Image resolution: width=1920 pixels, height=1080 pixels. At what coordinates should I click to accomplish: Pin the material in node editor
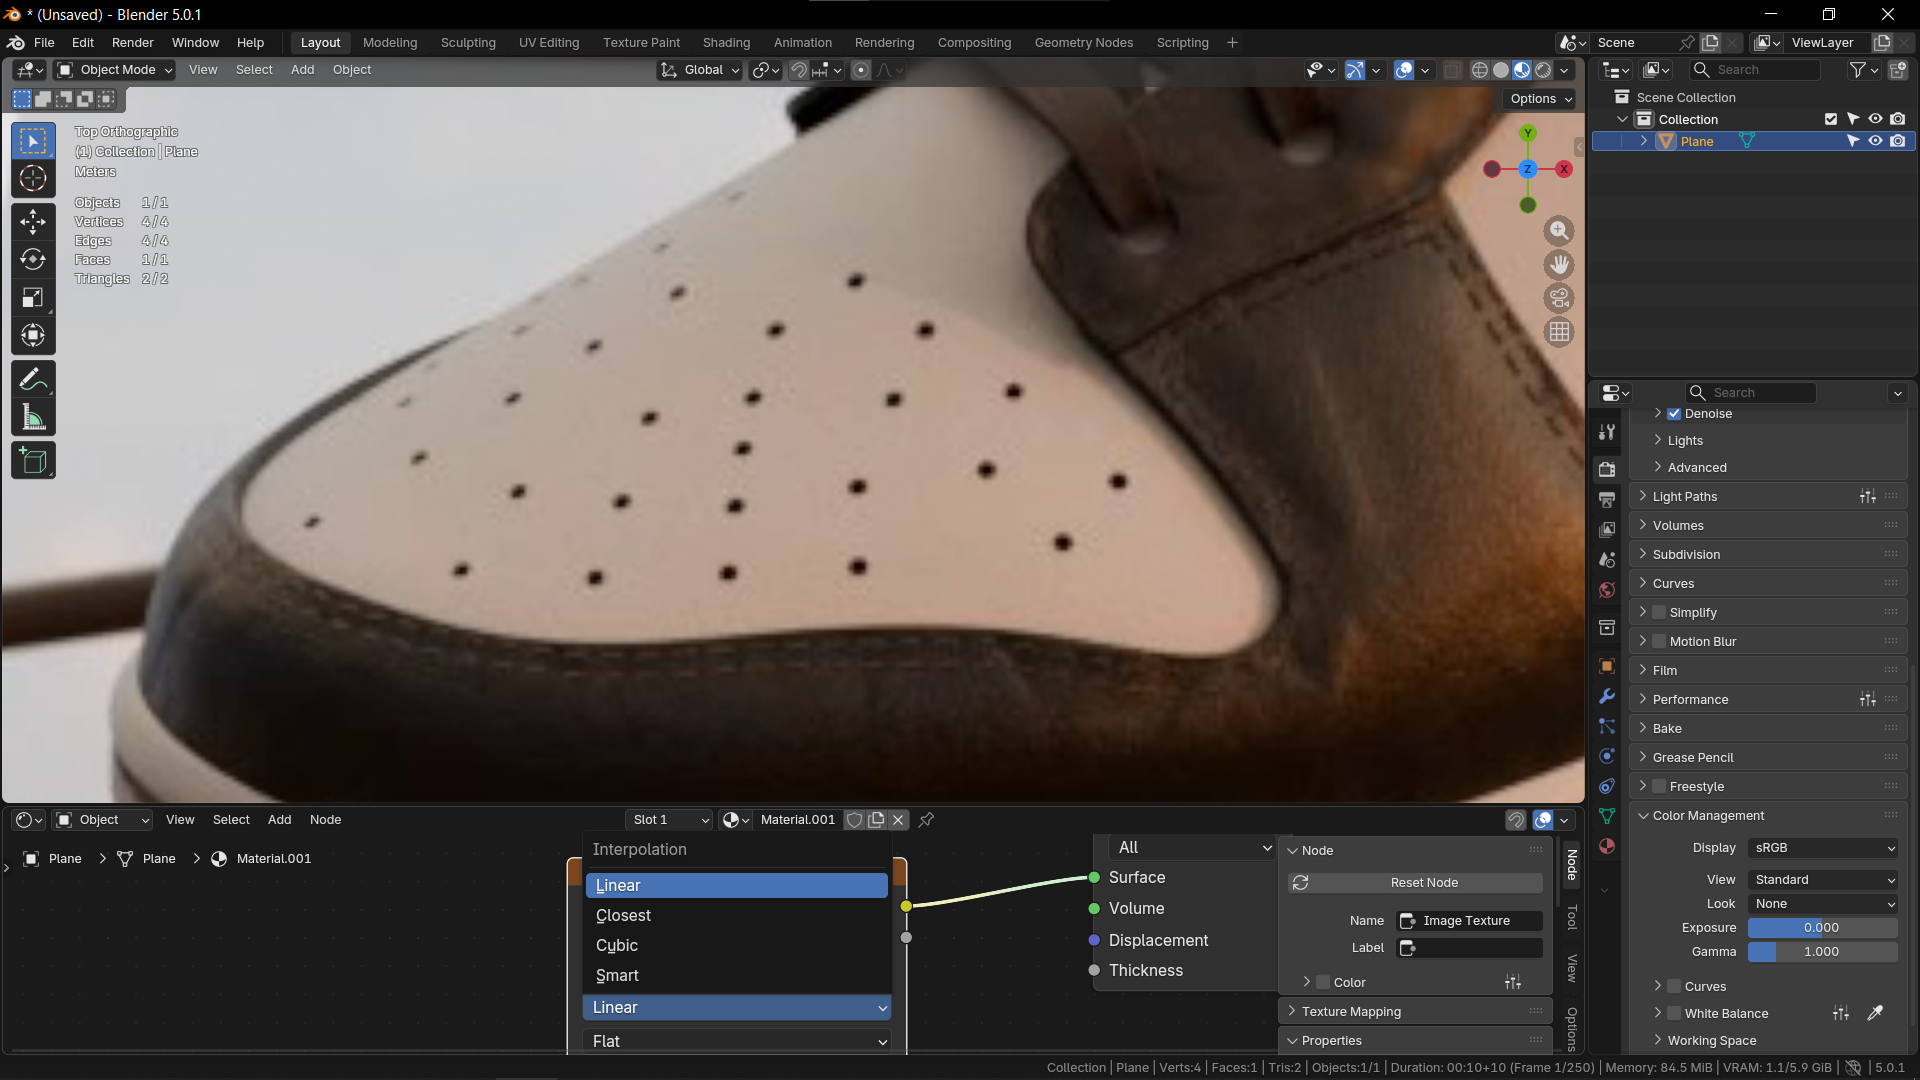(x=926, y=820)
